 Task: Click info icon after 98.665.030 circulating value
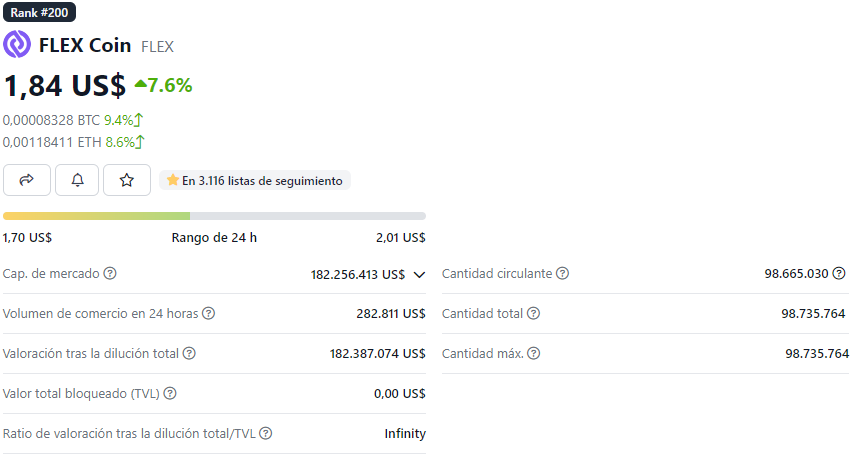[x=839, y=273]
